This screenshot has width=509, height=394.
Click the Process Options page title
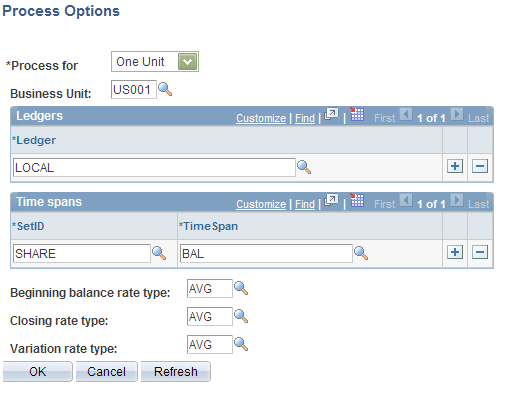[x=61, y=11]
